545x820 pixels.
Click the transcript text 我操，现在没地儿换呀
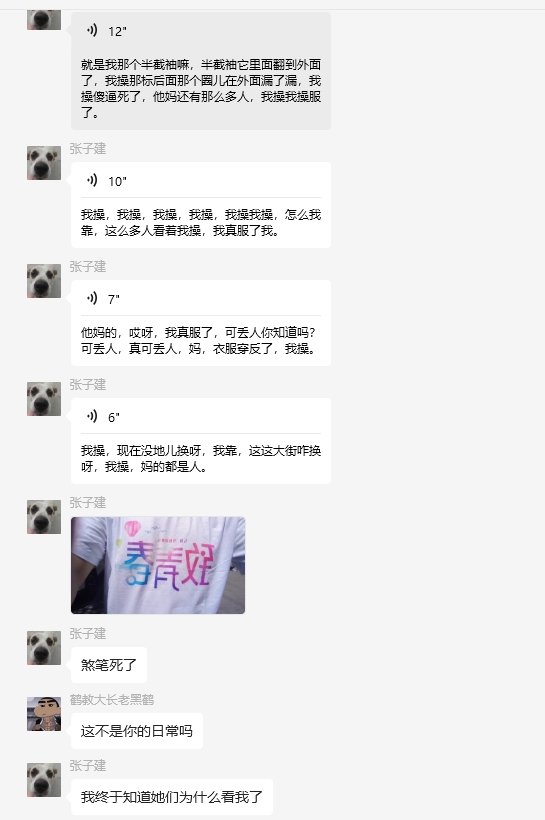pyautogui.click(x=201, y=459)
